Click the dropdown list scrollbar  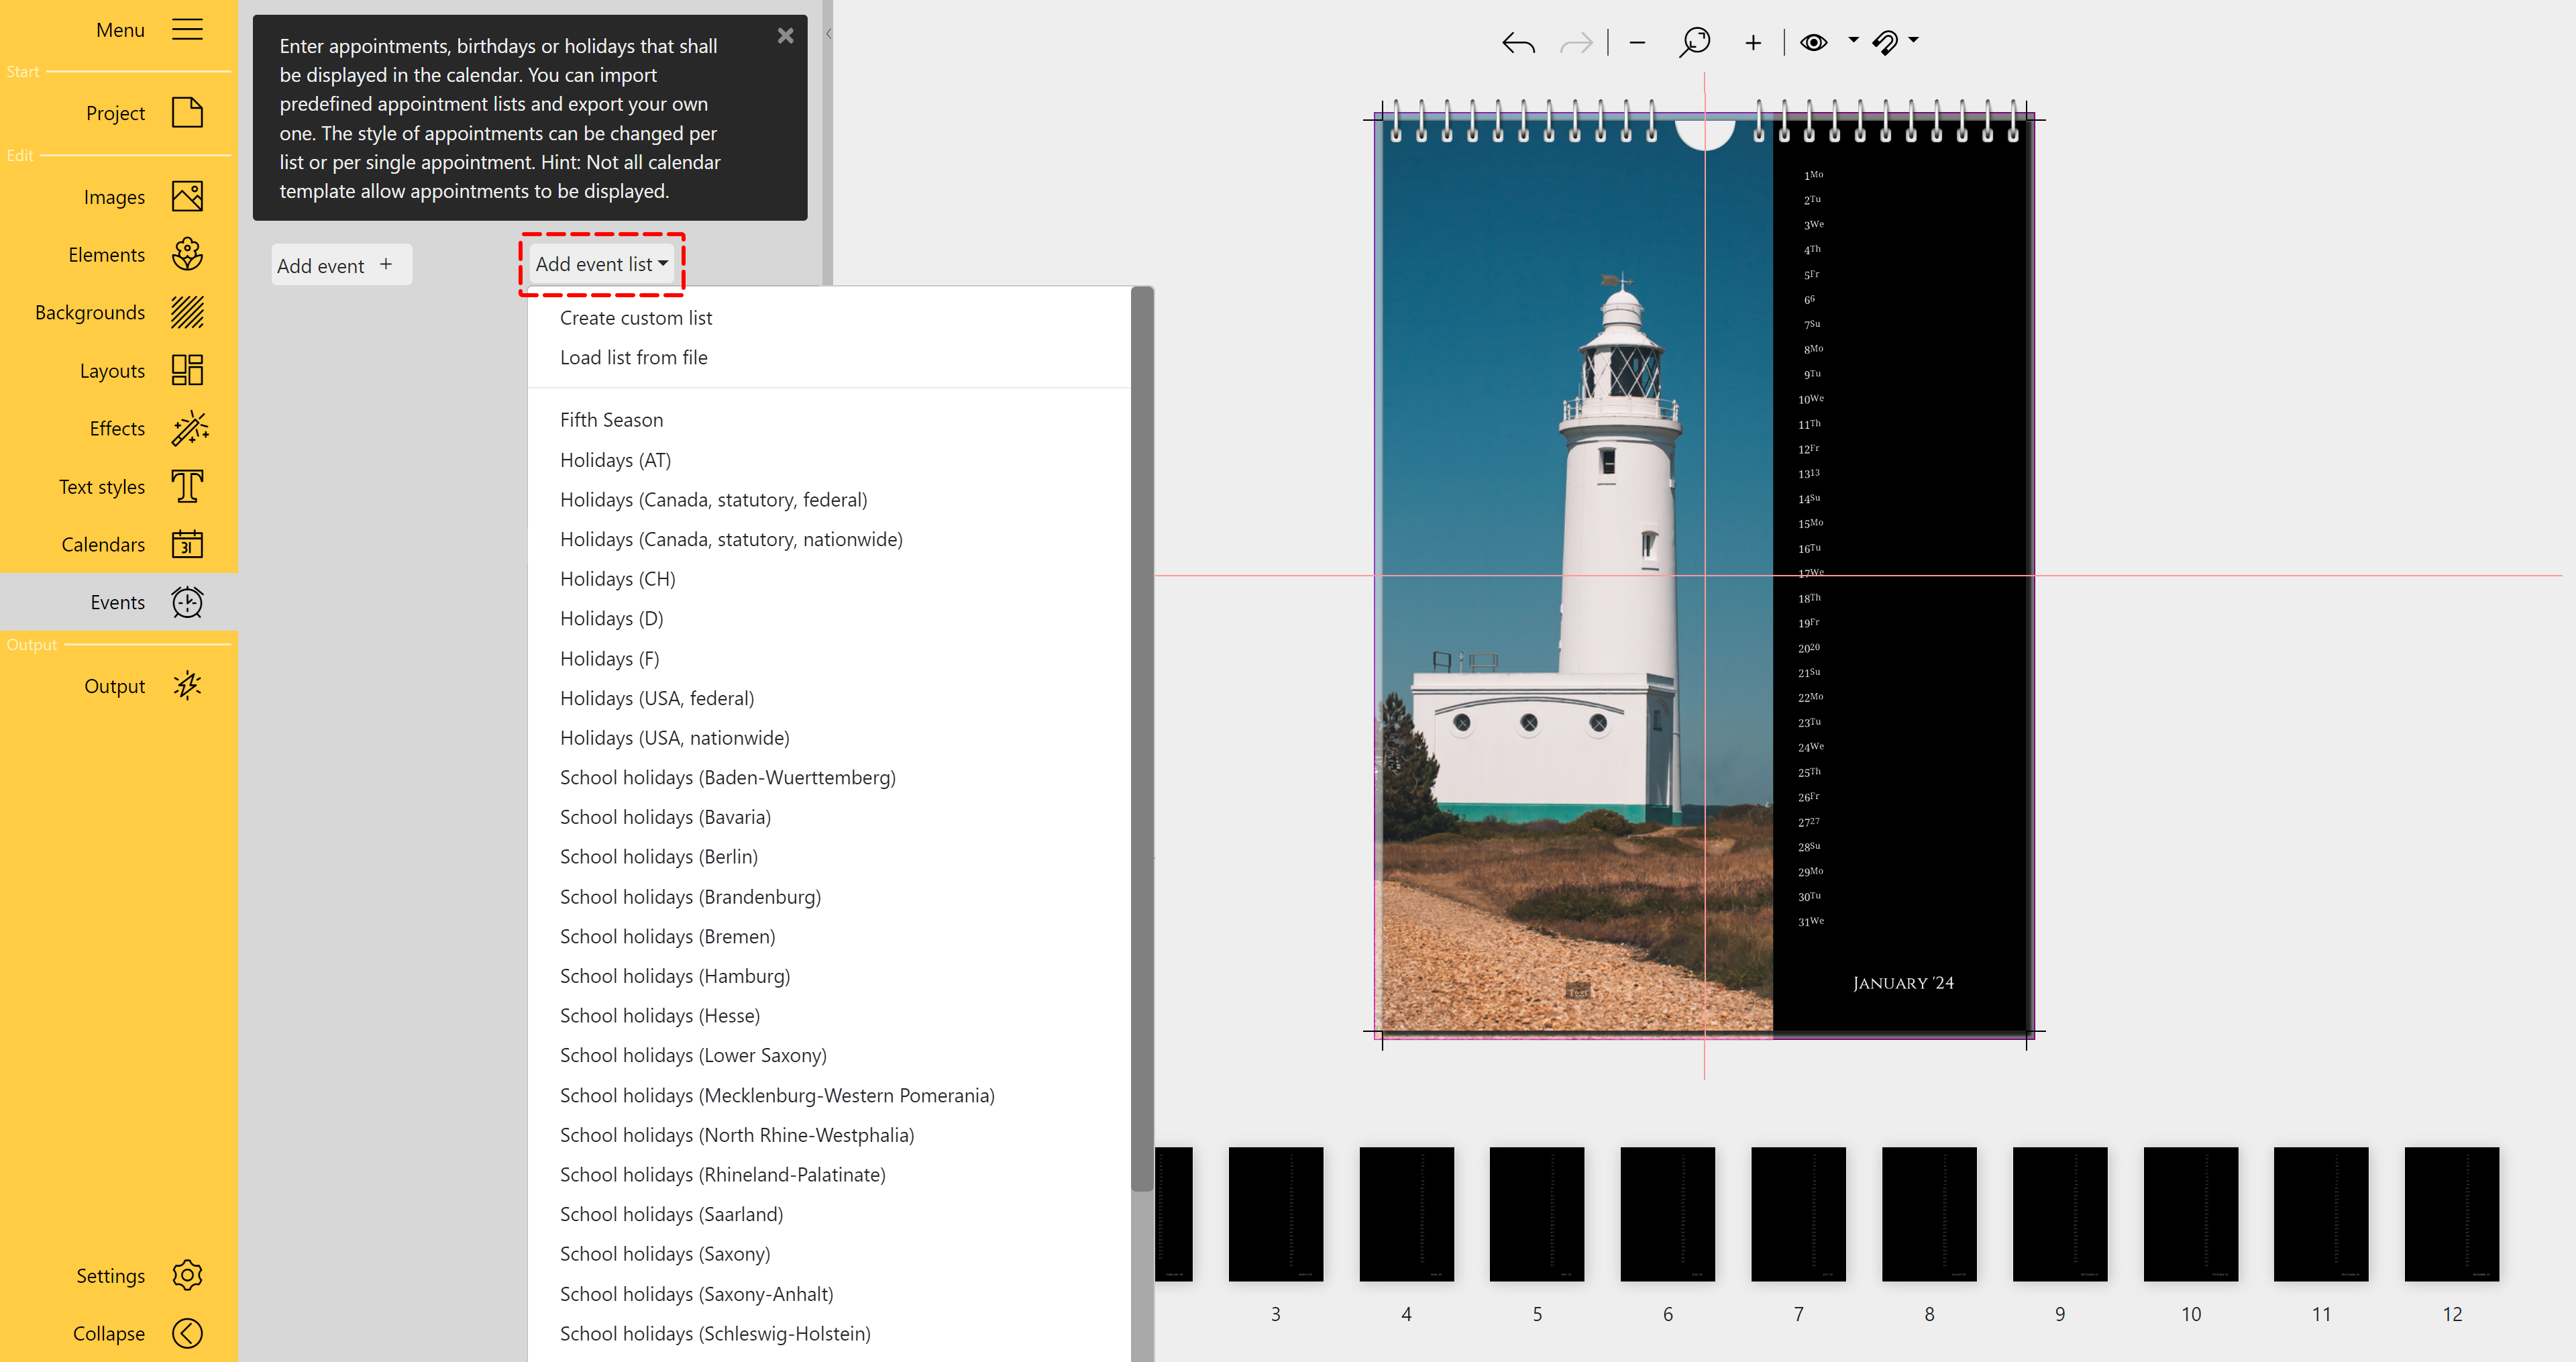pos(1141,740)
